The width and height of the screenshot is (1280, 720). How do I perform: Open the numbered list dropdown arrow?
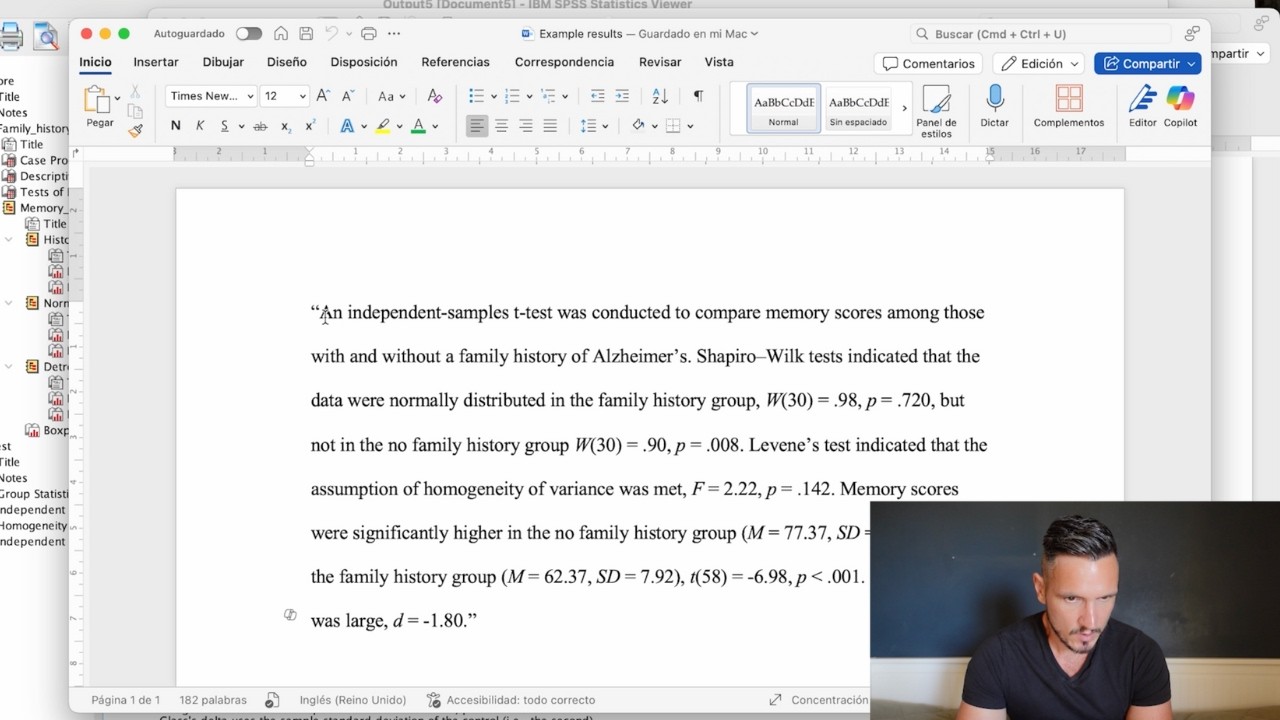(x=528, y=97)
